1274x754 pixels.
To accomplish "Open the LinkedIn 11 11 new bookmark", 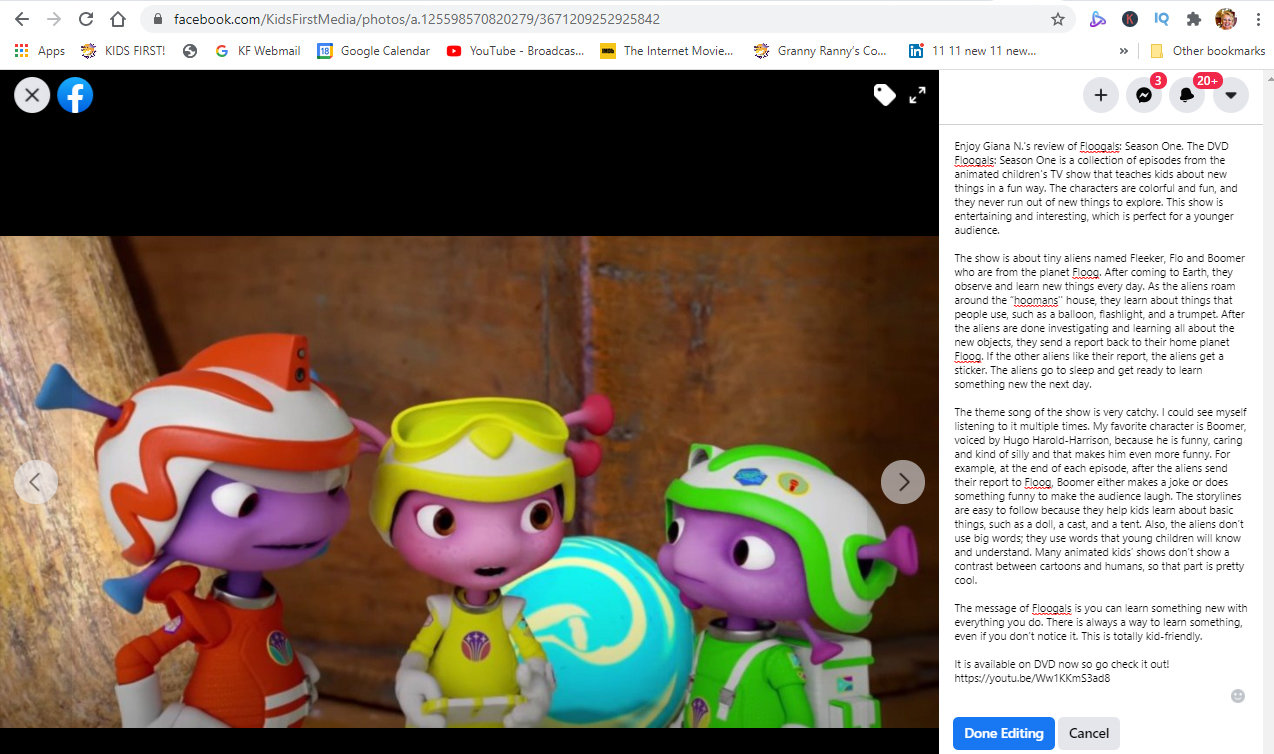I will 972,51.
